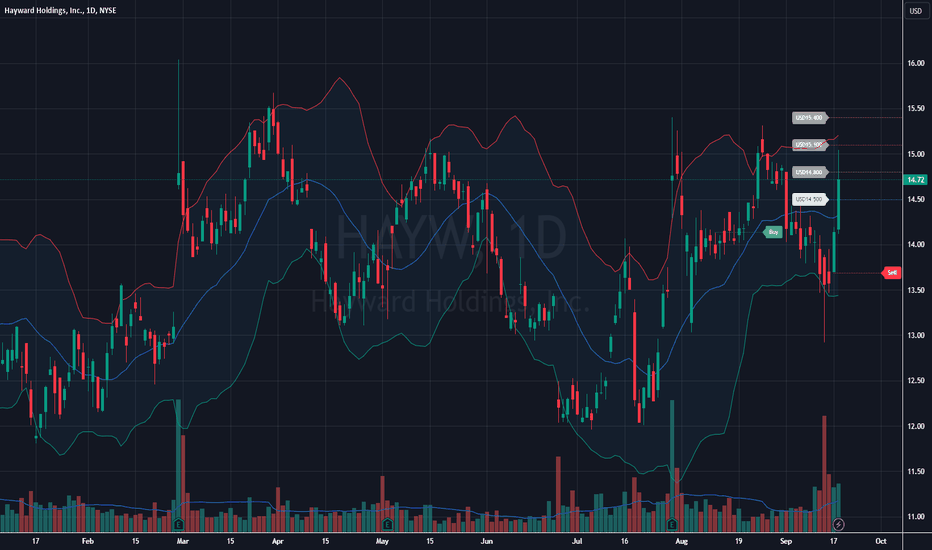Click the earnings E marker near May
This screenshot has width=932, height=550.
point(388,524)
